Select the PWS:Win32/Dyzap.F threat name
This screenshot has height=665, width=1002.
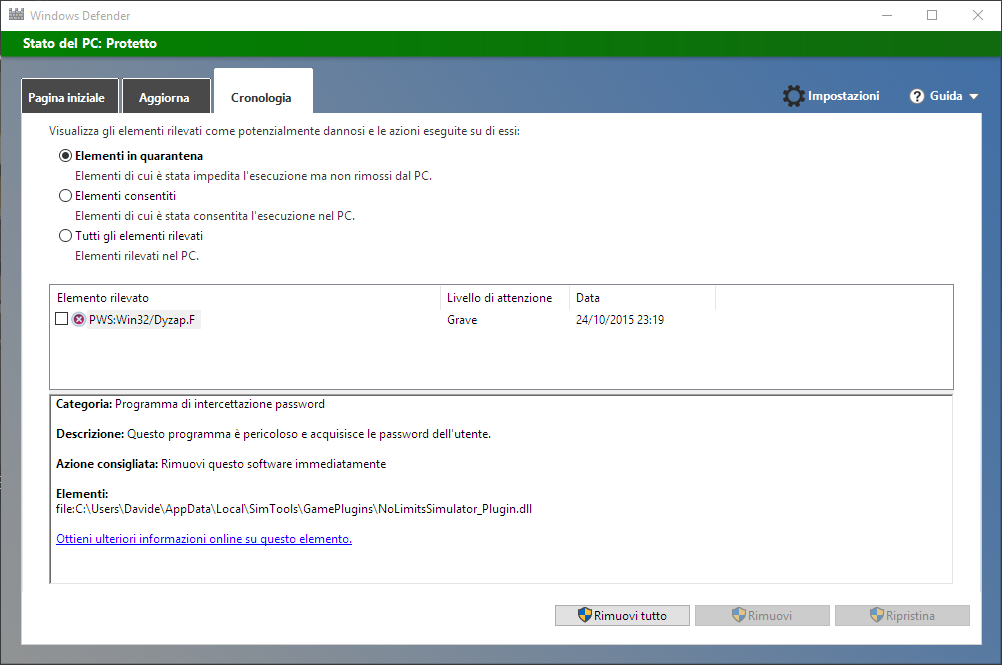(142, 320)
